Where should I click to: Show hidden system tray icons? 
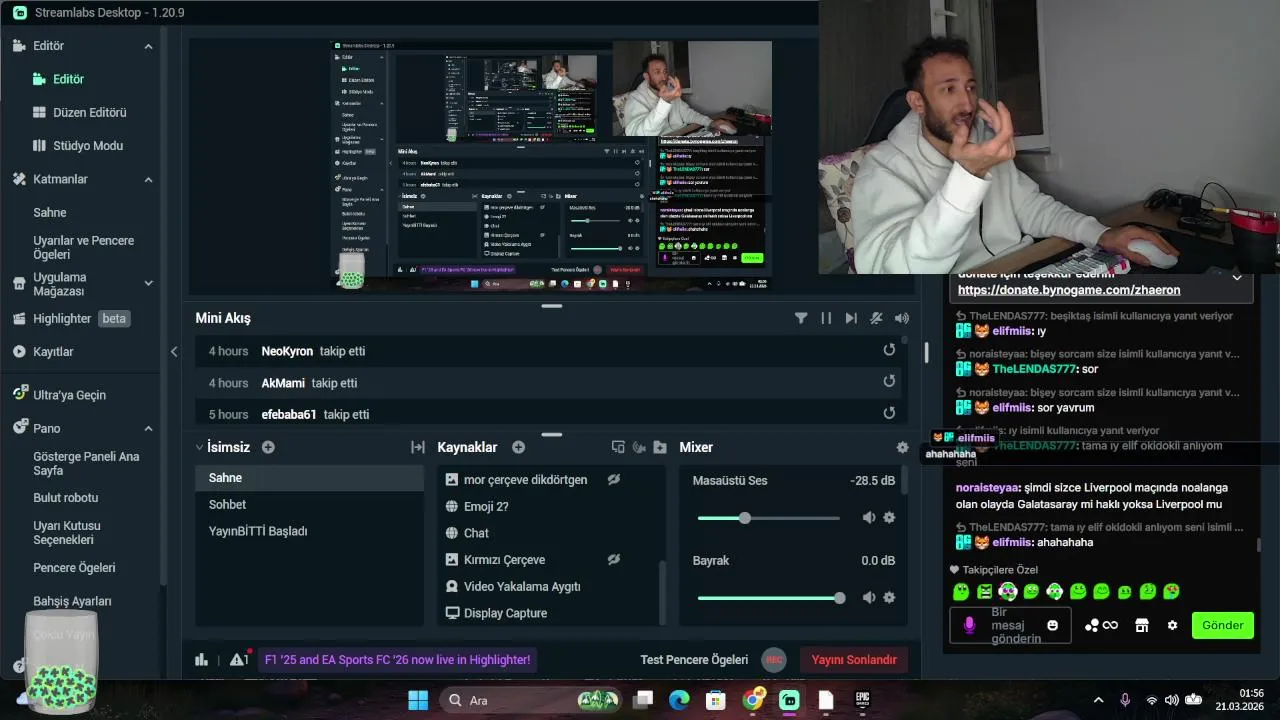pyautogui.click(x=1098, y=700)
